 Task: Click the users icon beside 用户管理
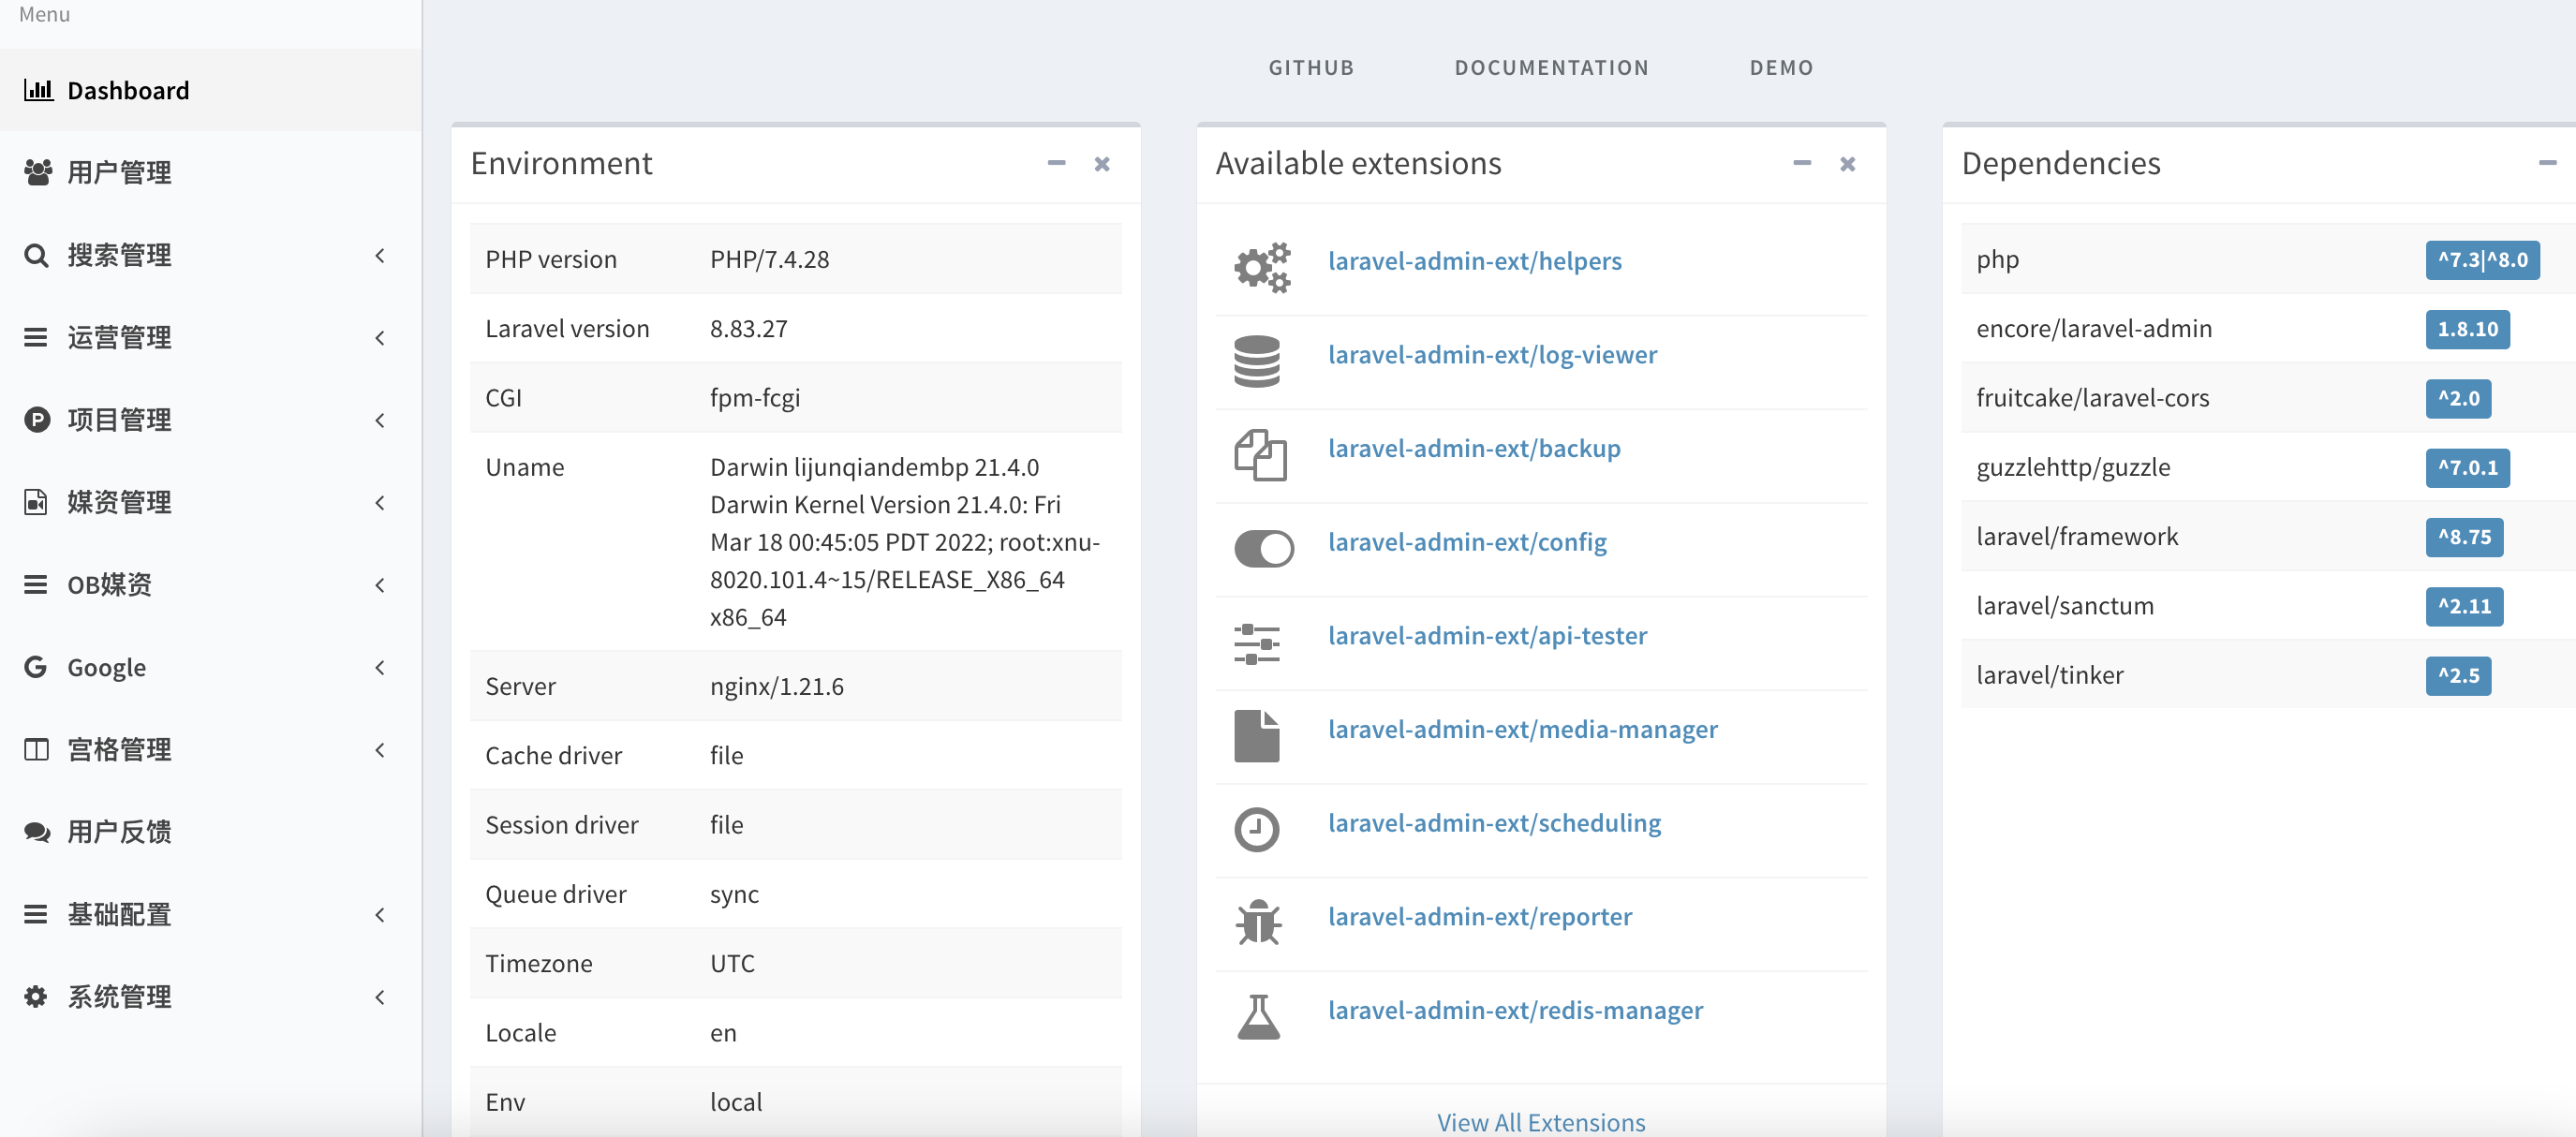[x=38, y=172]
